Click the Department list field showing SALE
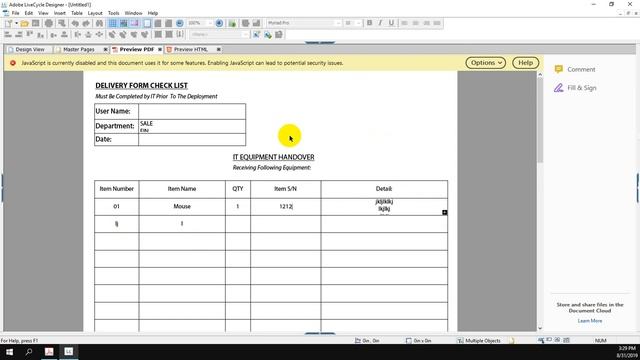The width and height of the screenshot is (640, 360). tap(192, 126)
